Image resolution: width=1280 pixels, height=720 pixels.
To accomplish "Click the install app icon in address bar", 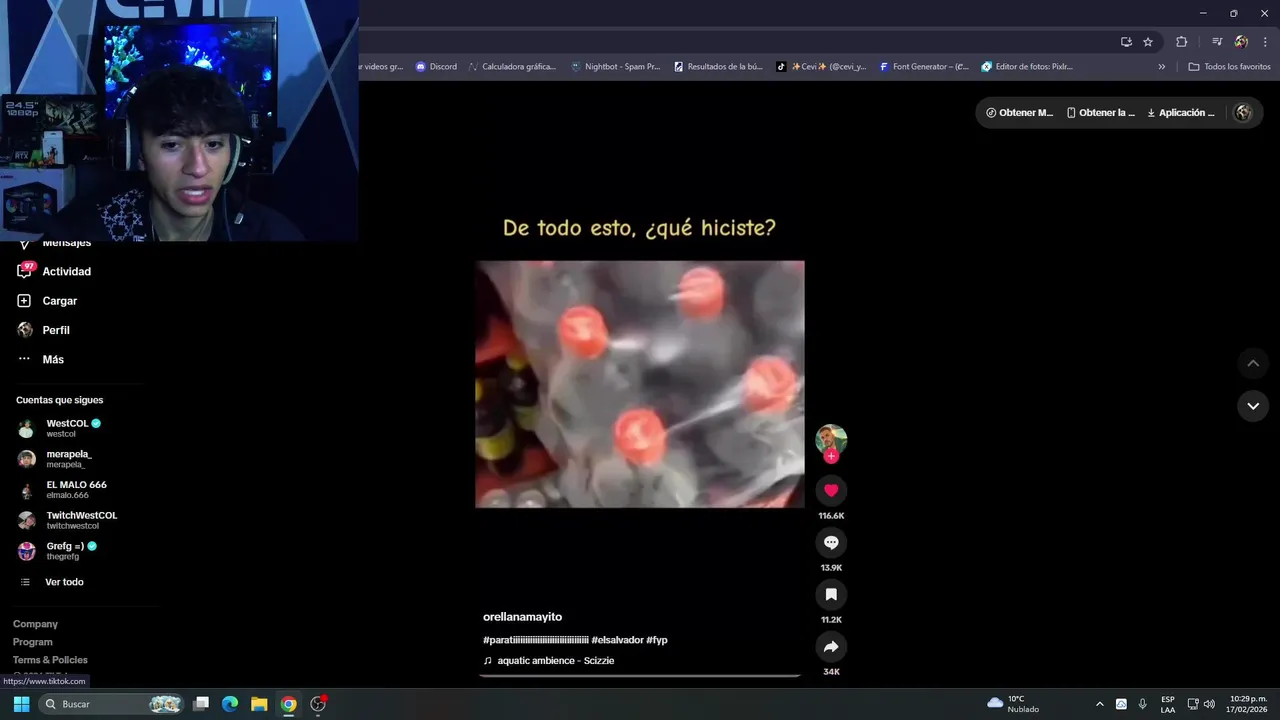I will (x=1126, y=42).
